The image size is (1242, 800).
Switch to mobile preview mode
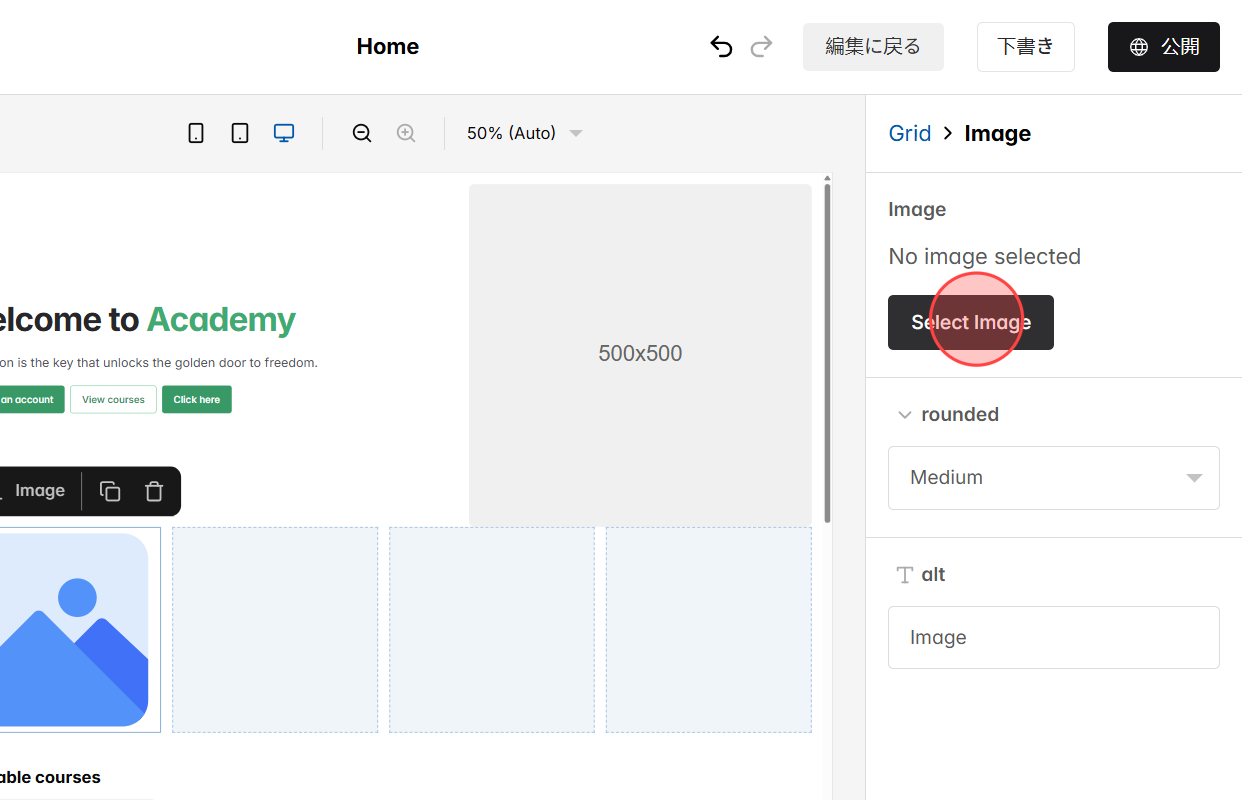pos(196,132)
